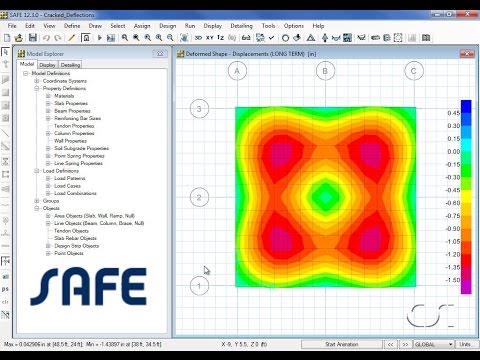Click the '<<' previous step button
This screenshot has height=360, width=480.
390,344
